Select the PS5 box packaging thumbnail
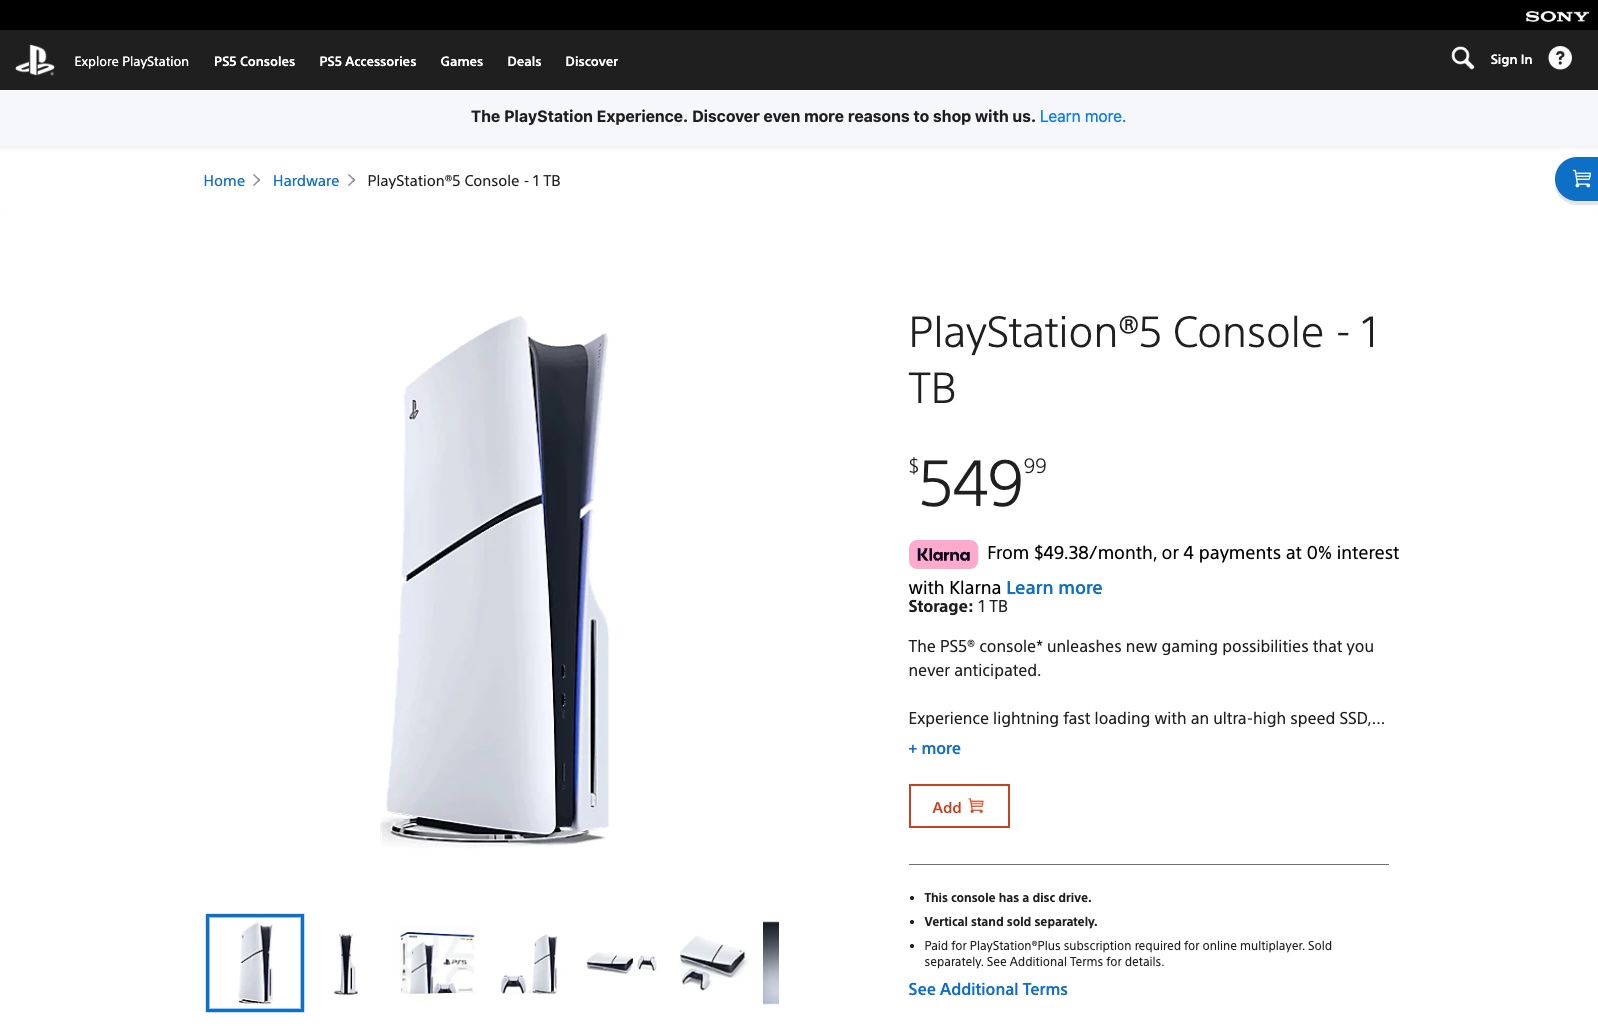Screen dimensions: 1598x1028 pos(437,963)
